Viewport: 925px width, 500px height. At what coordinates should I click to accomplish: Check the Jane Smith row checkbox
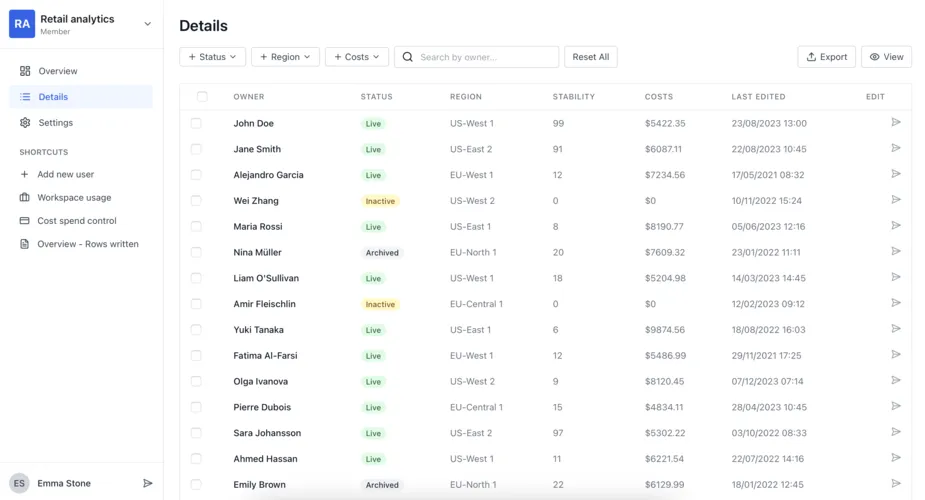tap(196, 149)
